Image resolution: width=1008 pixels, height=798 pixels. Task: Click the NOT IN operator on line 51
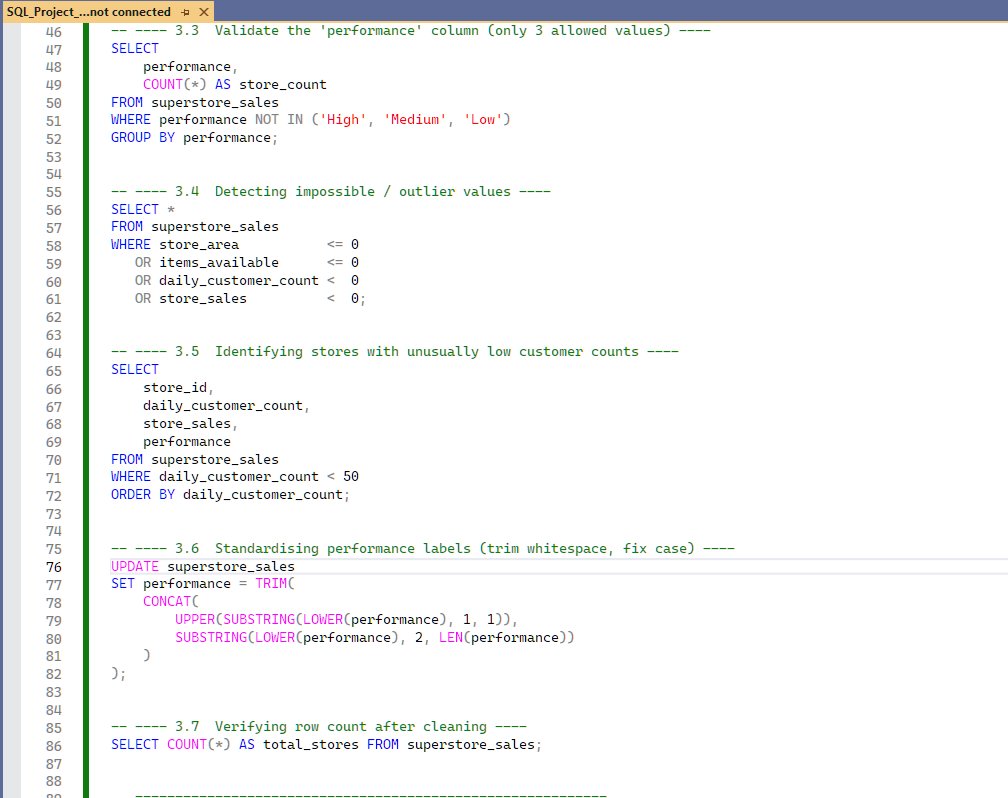[279, 119]
